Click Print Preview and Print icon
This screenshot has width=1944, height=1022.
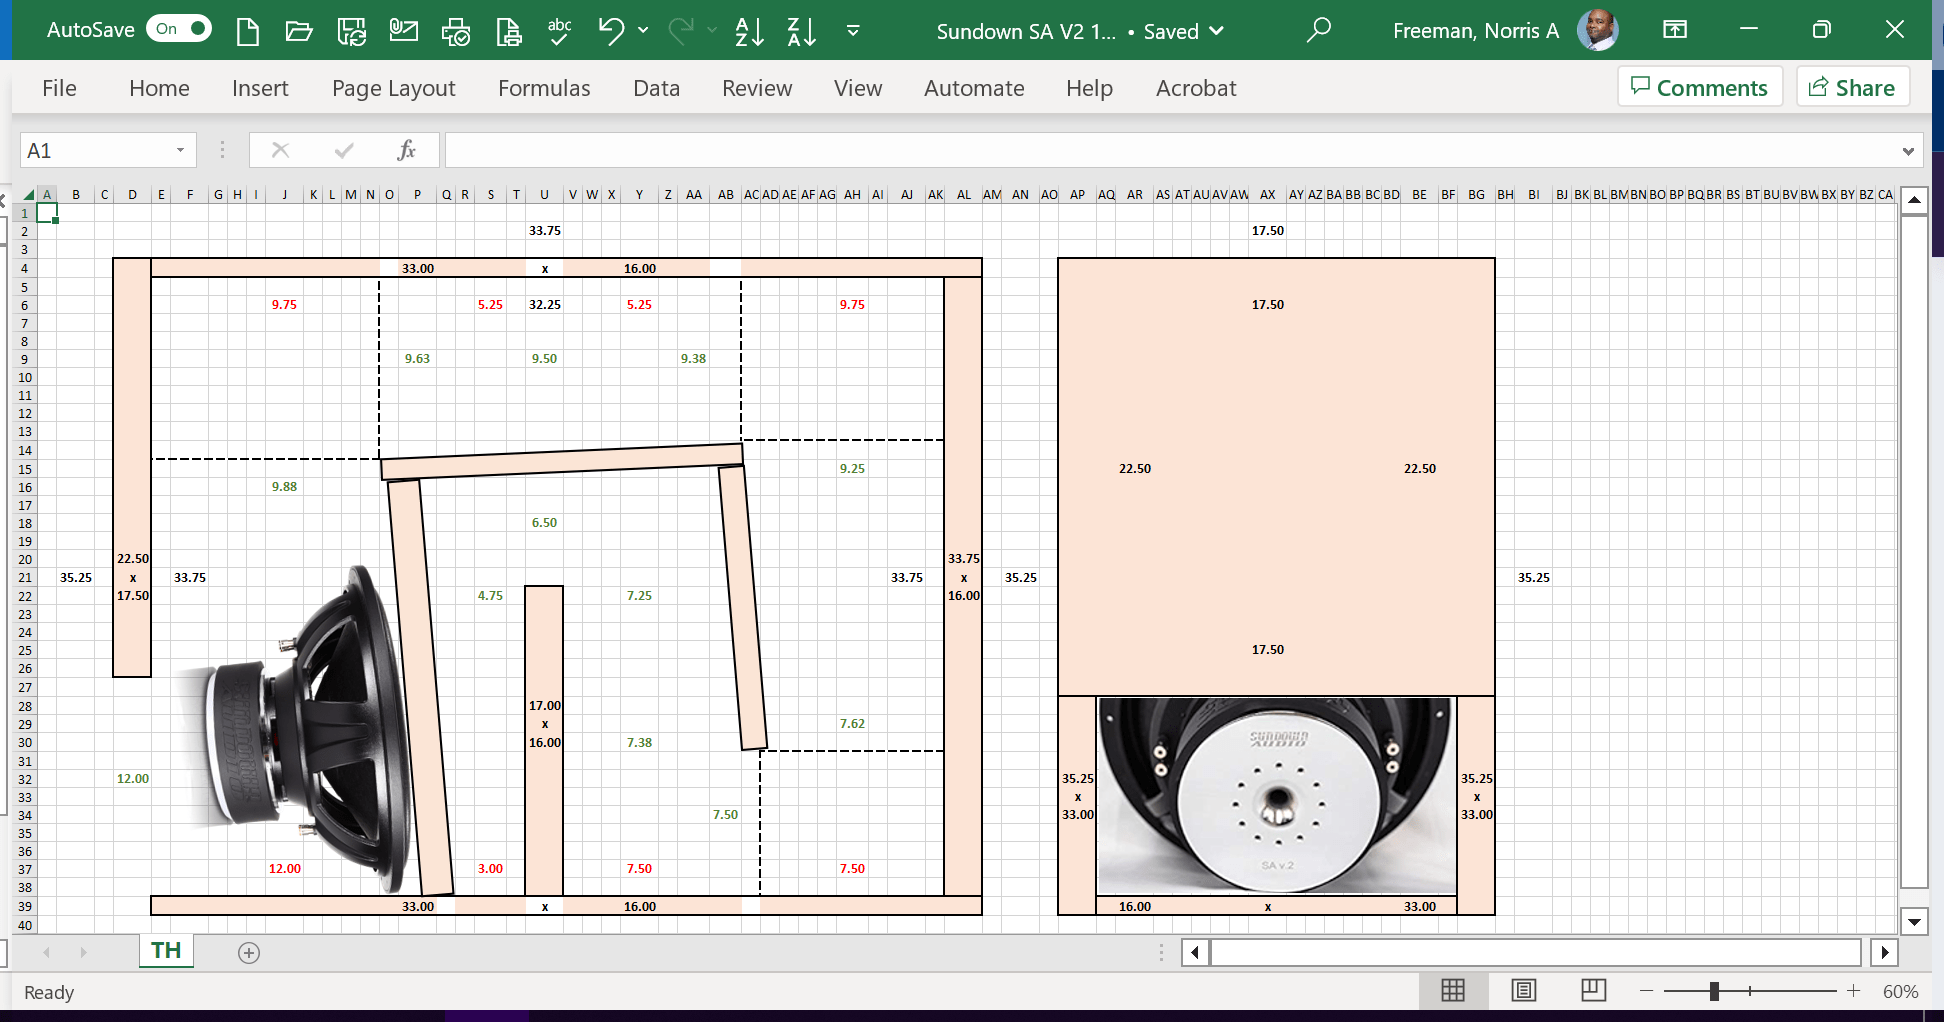pos(456,31)
